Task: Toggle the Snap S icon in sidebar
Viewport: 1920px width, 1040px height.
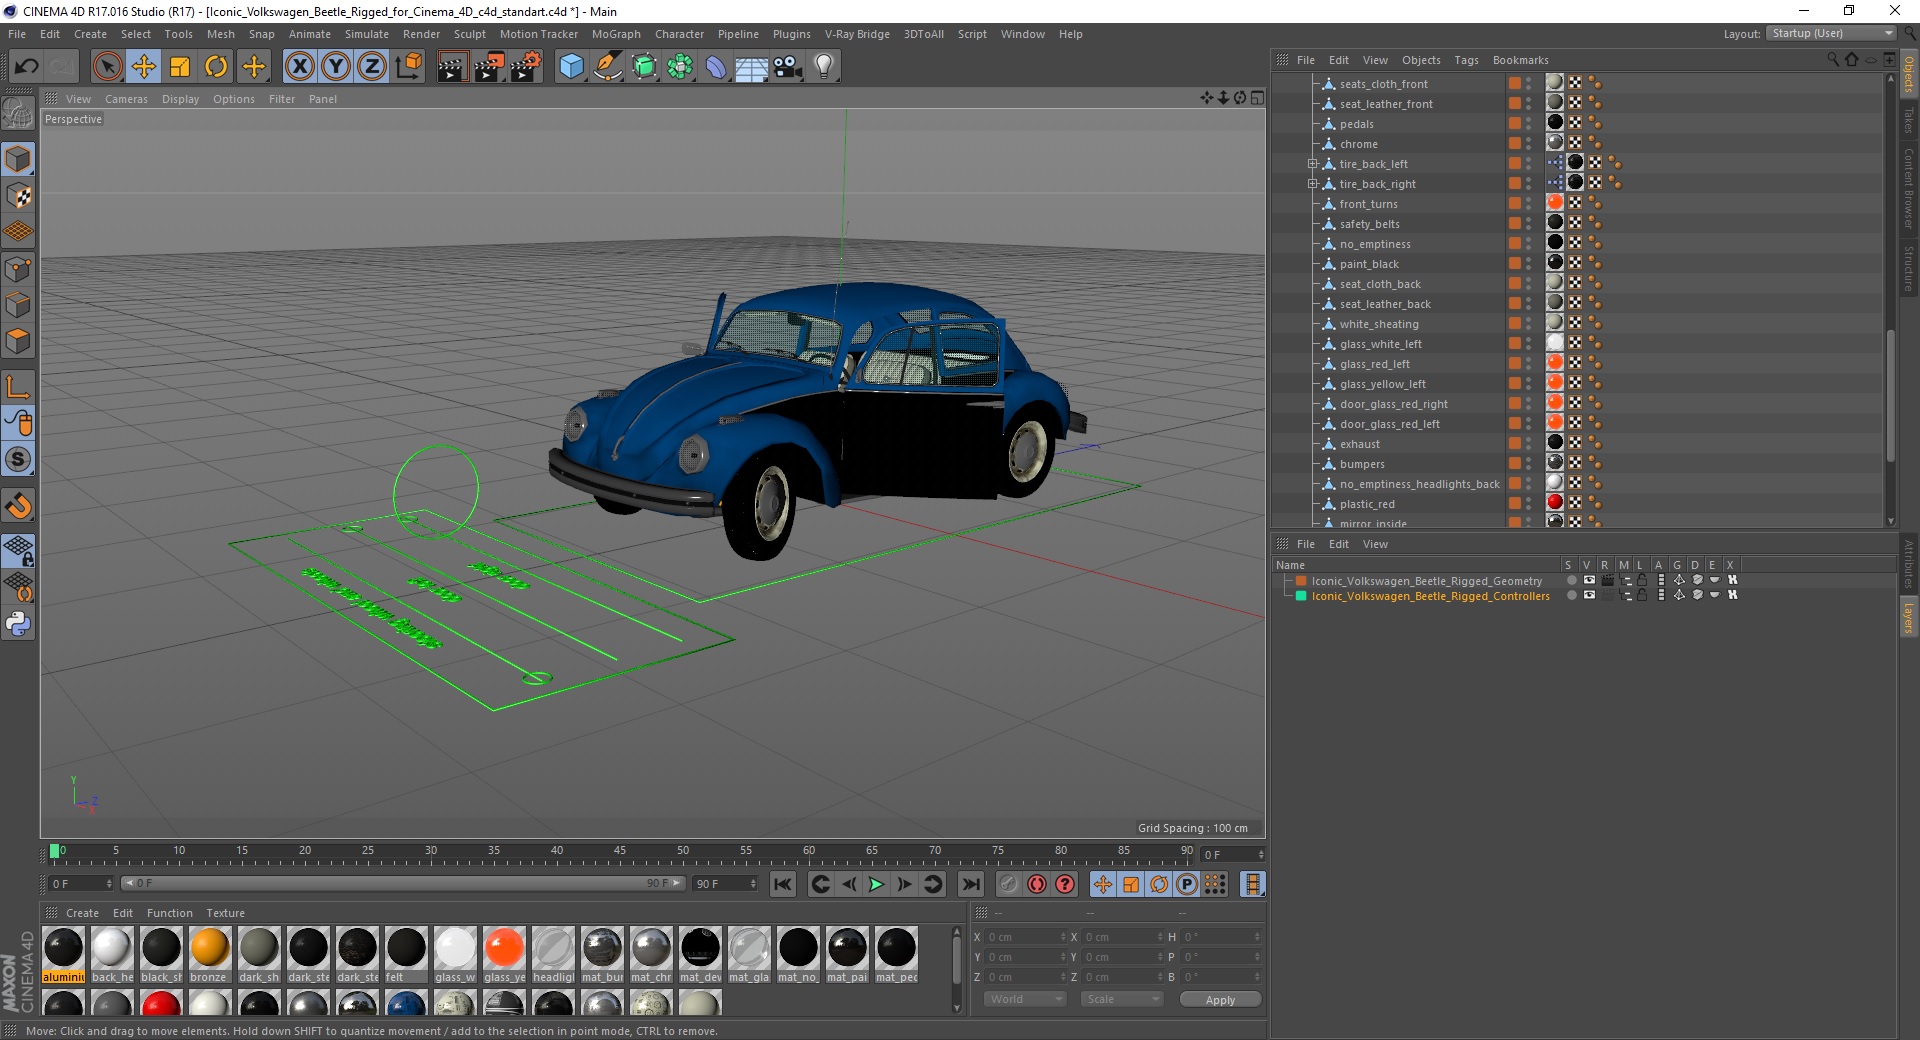Action: [18, 460]
